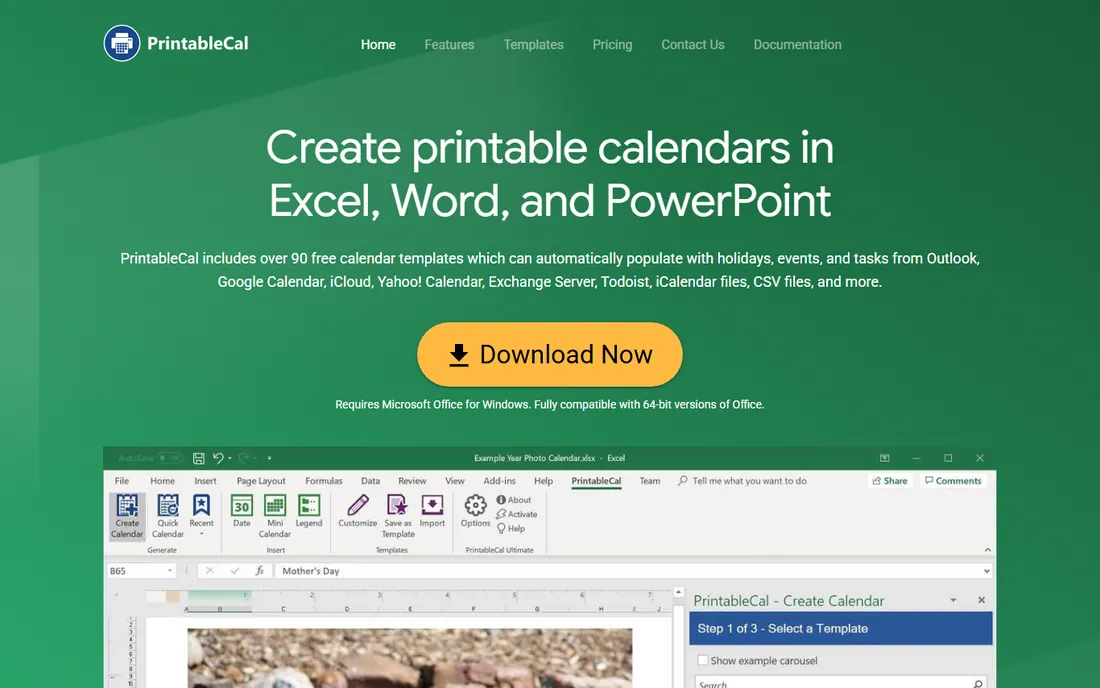Click the About item in ribbon
1100x688 pixels.
(514, 500)
